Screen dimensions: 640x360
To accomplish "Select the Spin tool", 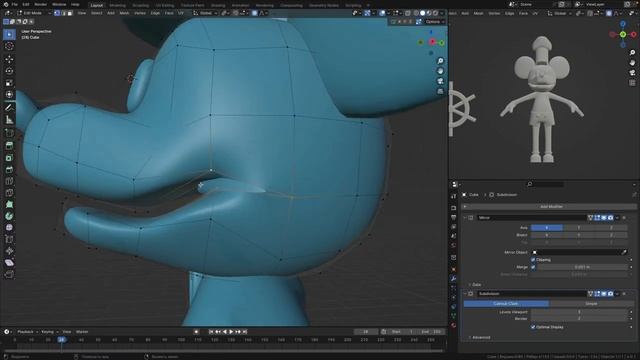I will (9, 216).
